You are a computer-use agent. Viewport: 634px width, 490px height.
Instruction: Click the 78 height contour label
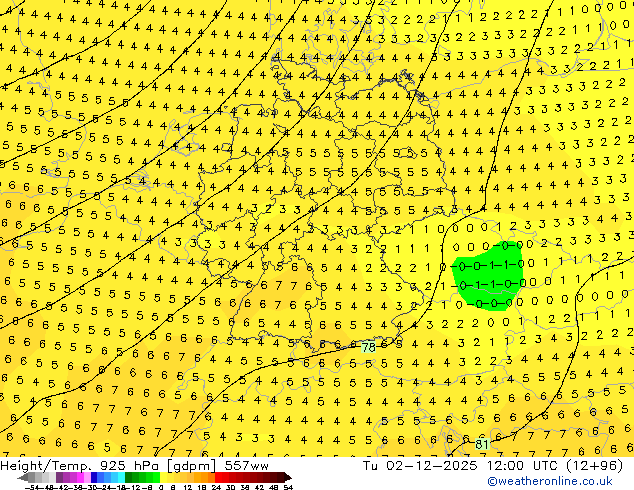(368, 347)
